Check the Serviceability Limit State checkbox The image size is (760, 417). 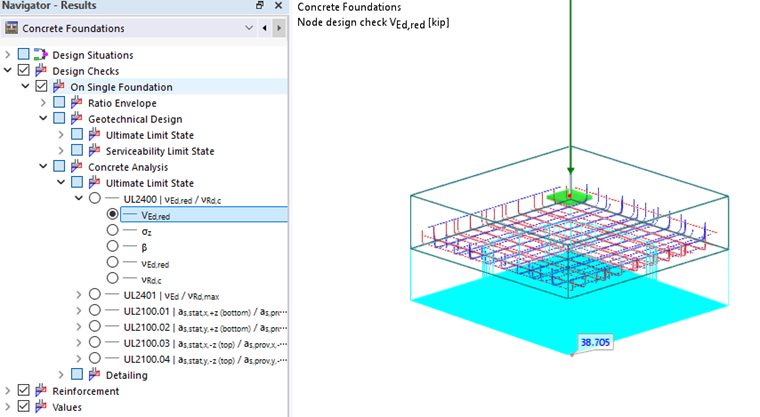click(77, 150)
